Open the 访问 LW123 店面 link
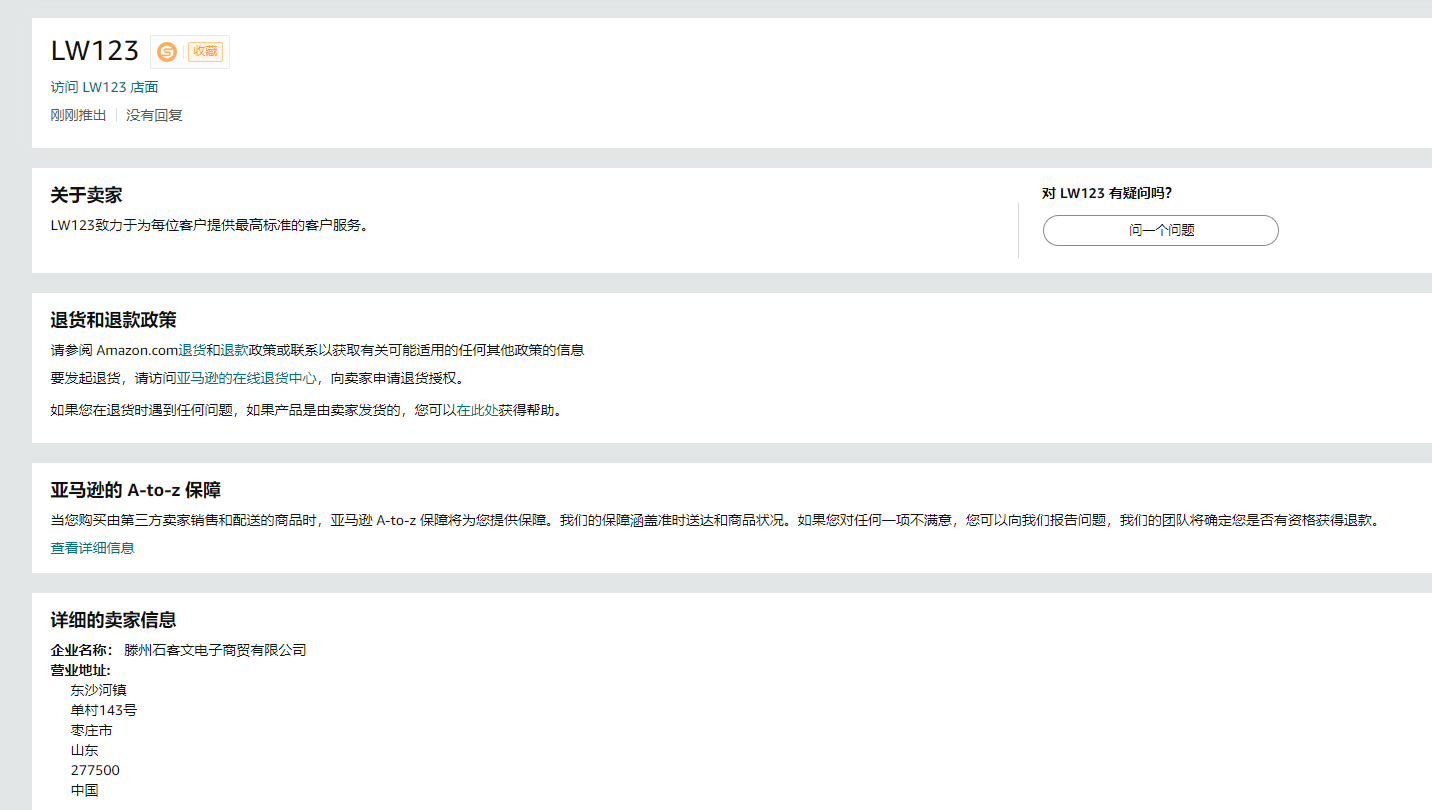 (105, 87)
